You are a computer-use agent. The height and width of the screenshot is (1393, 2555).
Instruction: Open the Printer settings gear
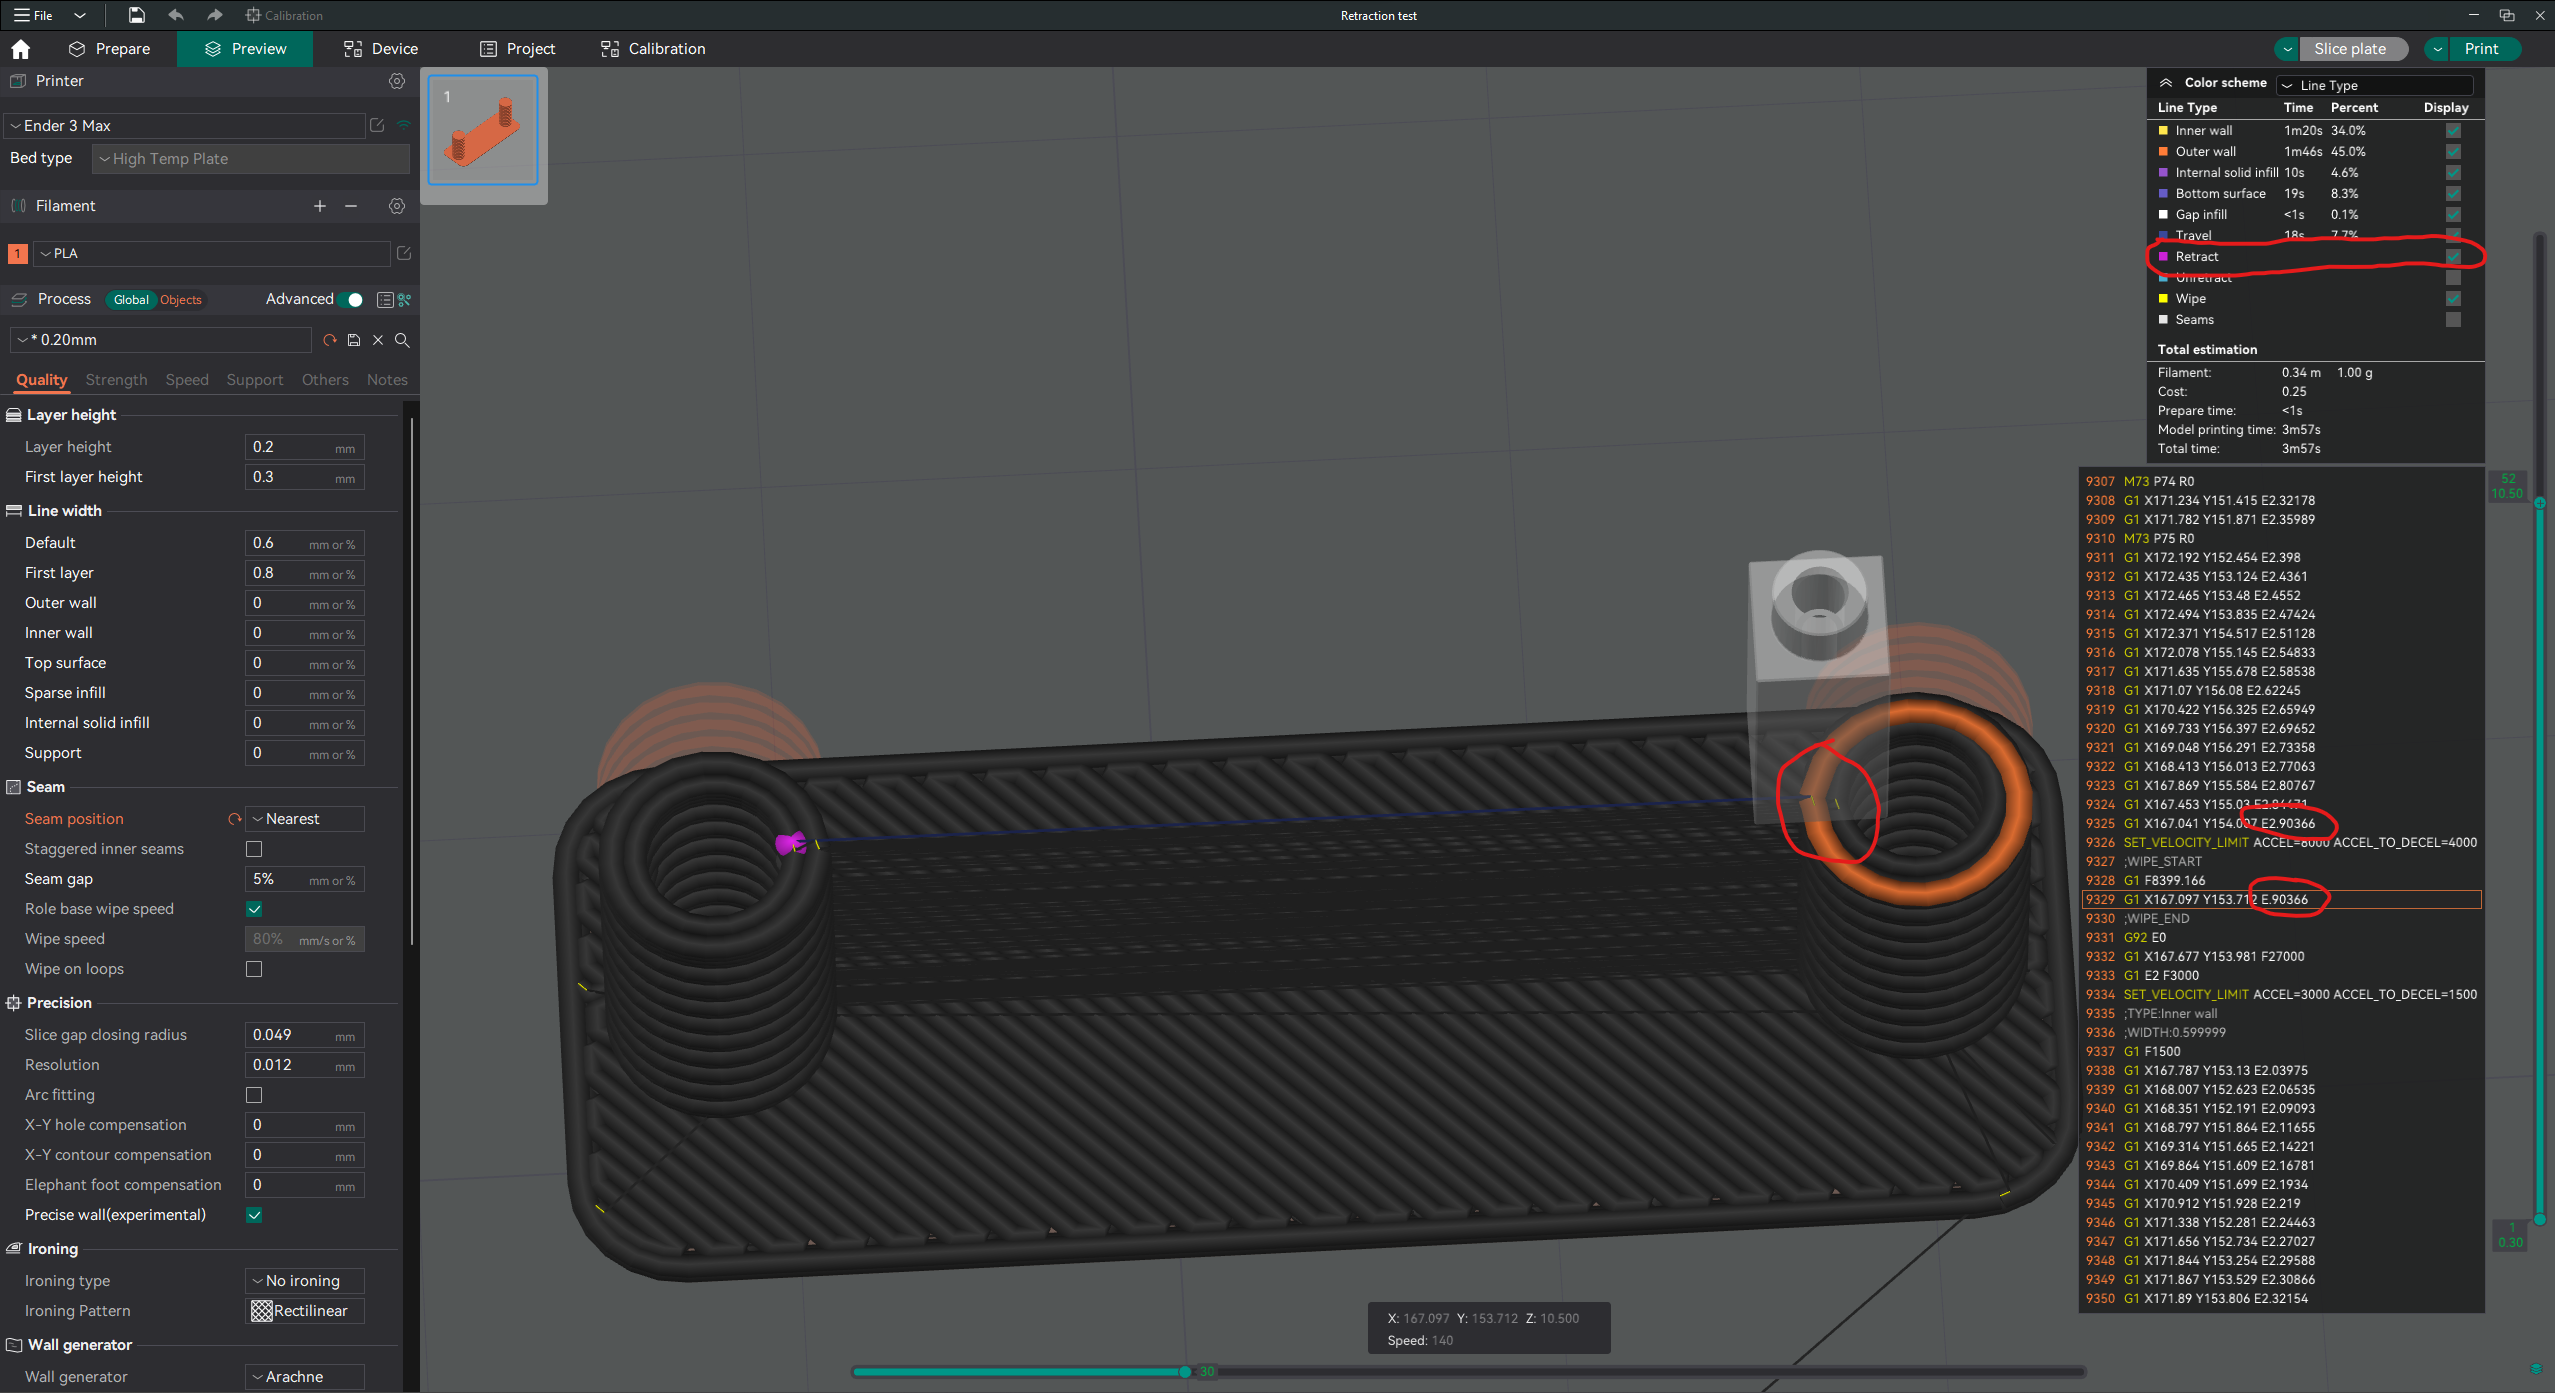pos(397,81)
